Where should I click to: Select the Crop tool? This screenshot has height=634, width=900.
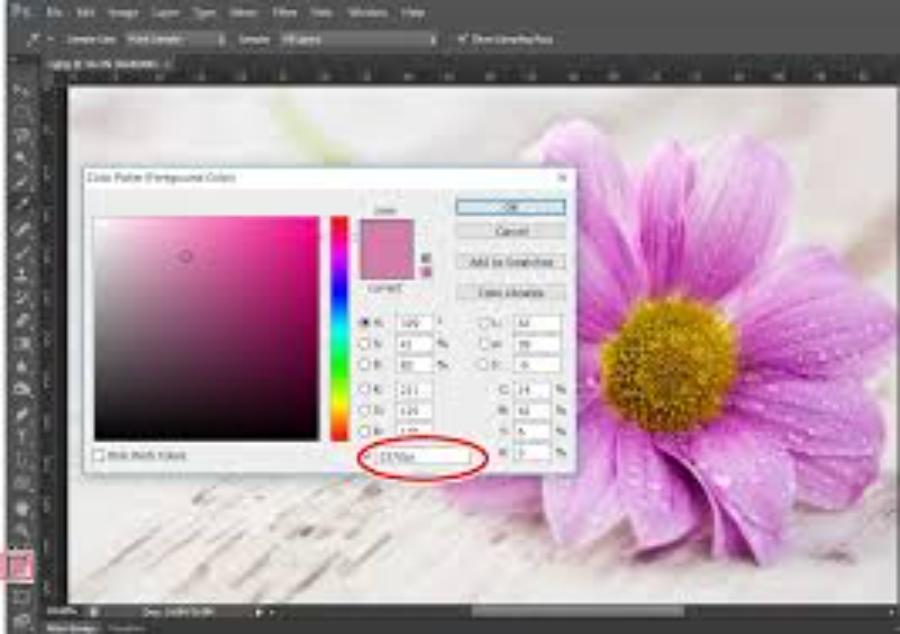click(x=21, y=181)
